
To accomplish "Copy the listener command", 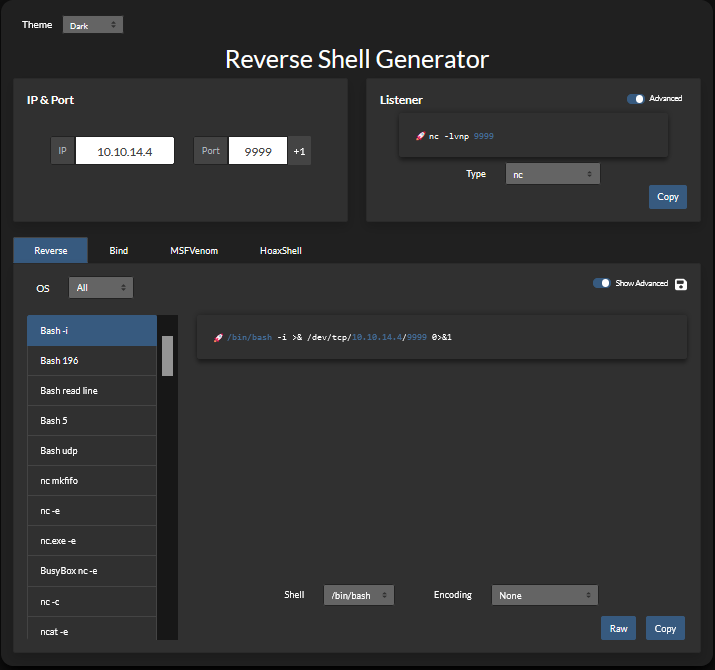I will [668, 197].
